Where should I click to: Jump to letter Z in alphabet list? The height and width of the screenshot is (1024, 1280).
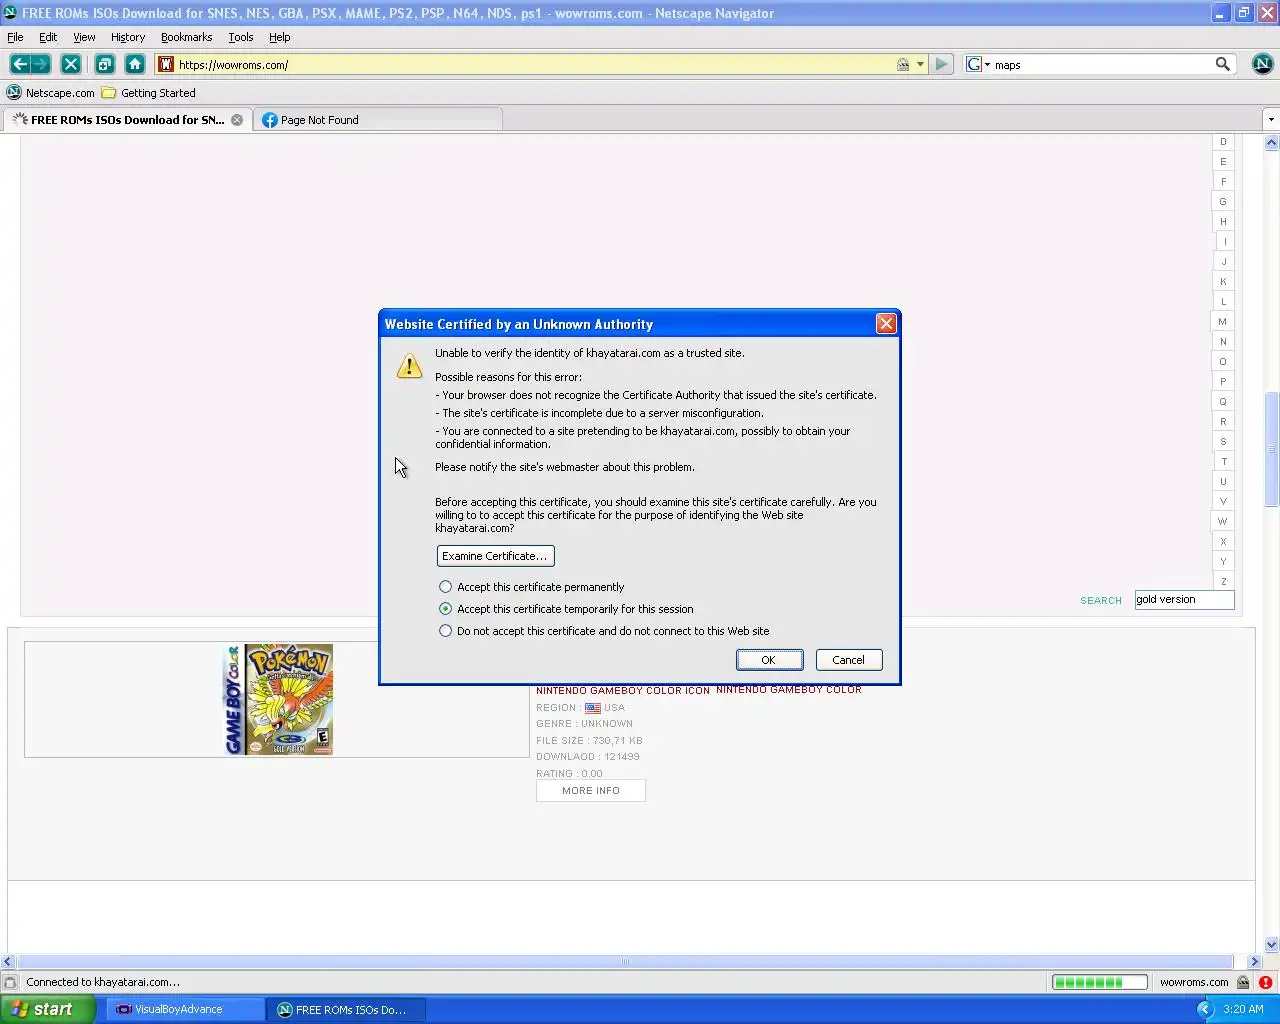pyautogui.click(x=1222, y=582)
